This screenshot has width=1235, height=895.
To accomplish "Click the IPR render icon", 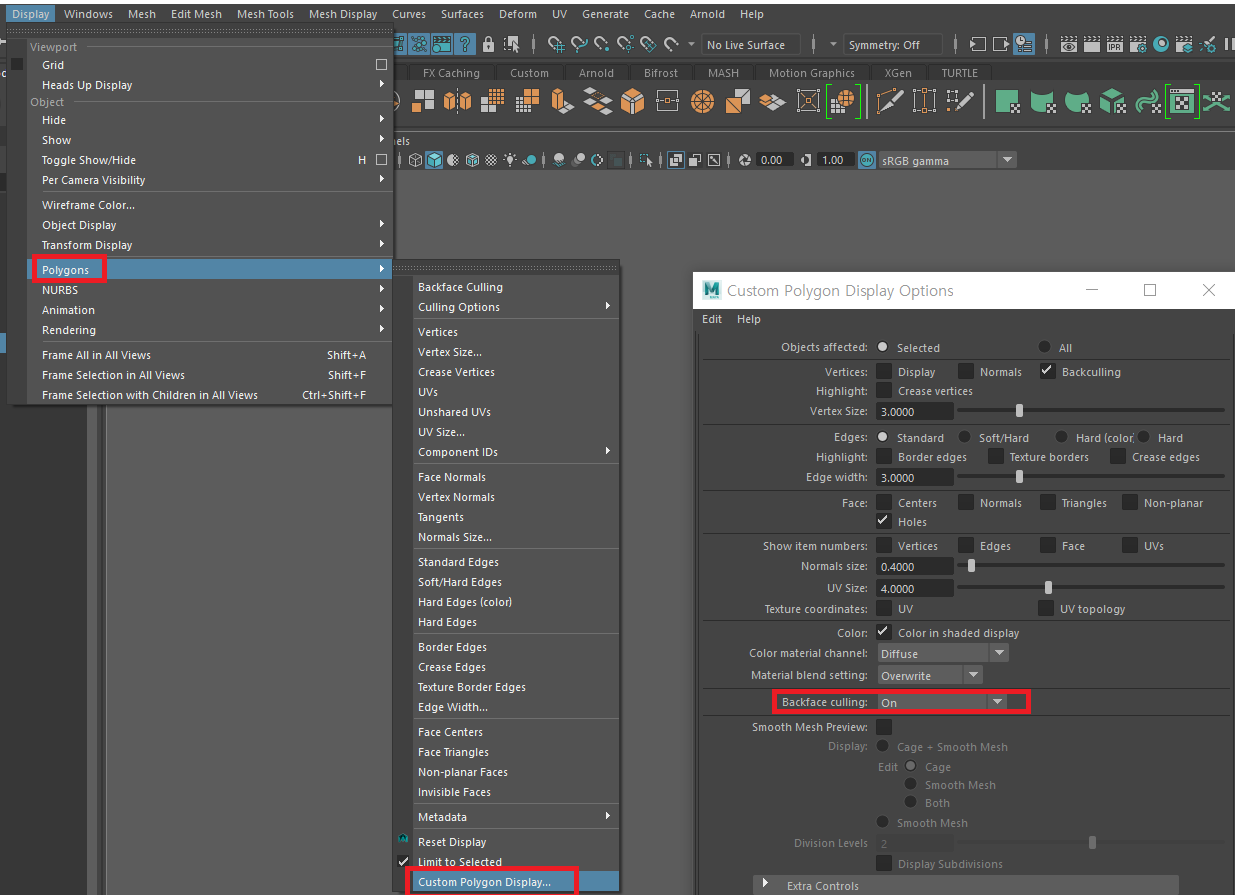I will pyautogui.click(x=1114, y=45).
